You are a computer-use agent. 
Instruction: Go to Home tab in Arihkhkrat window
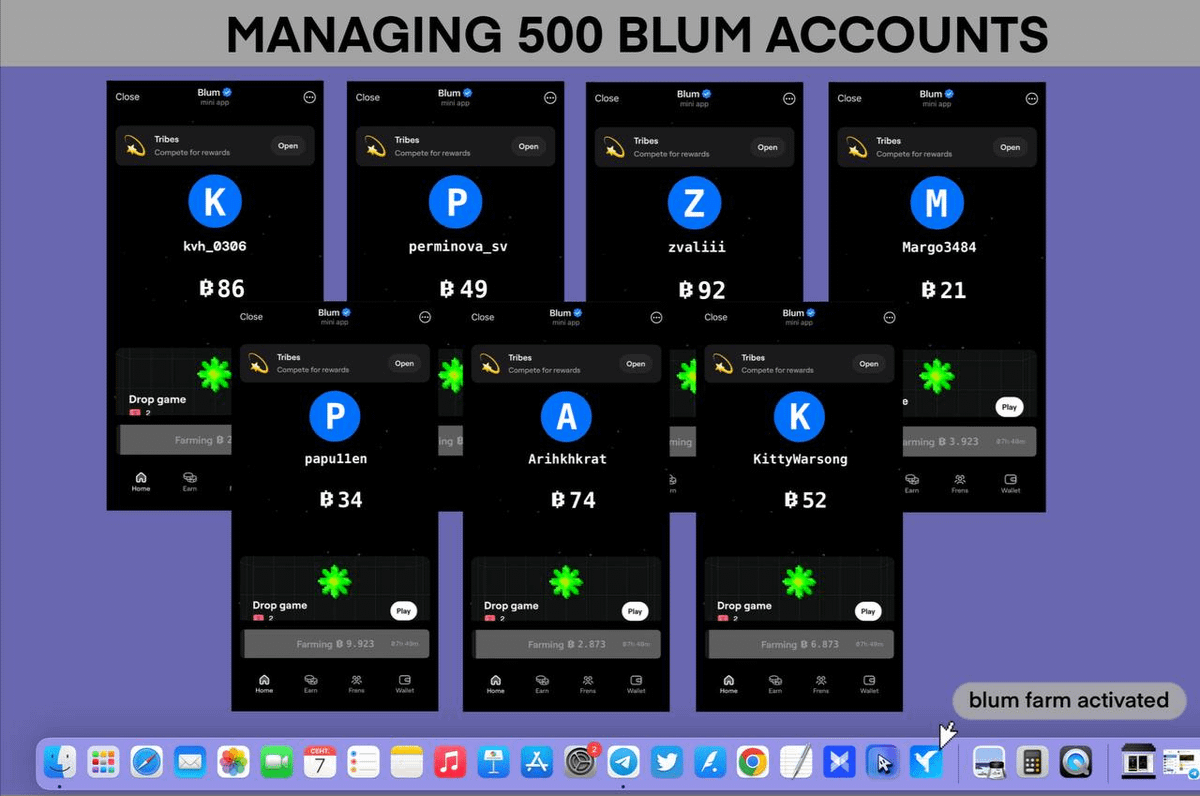495,684
